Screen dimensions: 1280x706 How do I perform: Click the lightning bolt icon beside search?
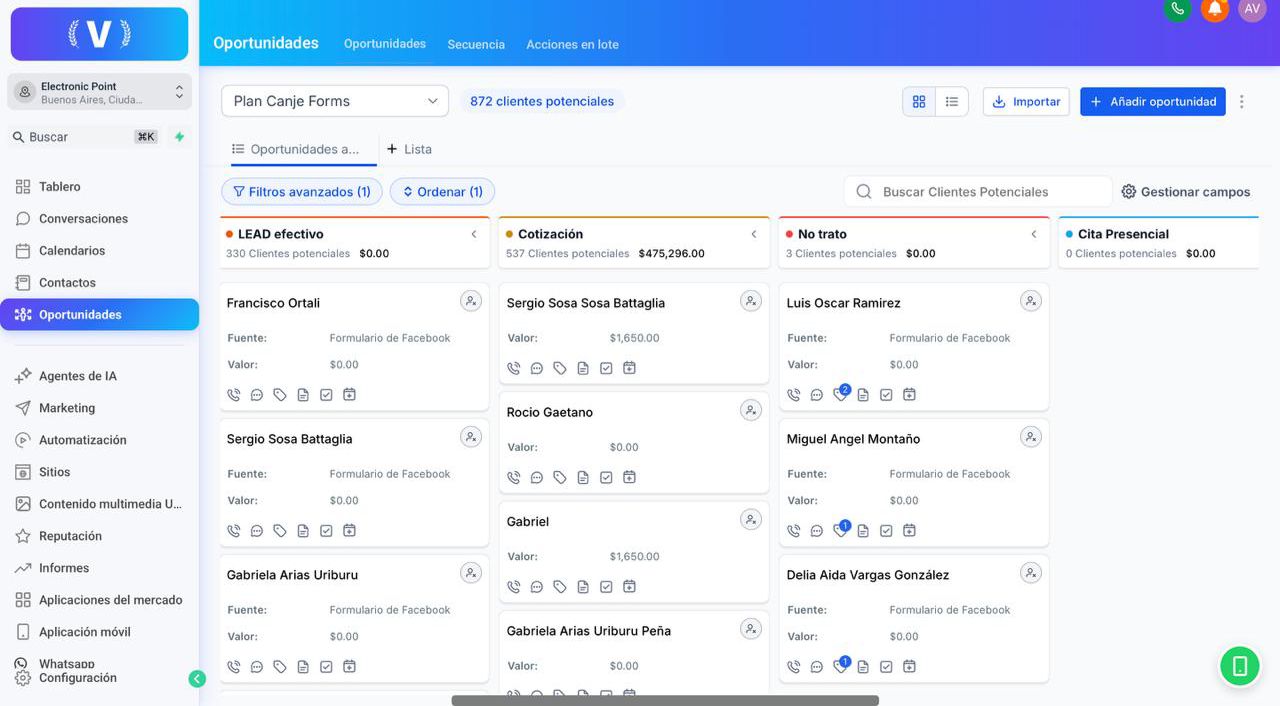pyautogui.click(x=179, y=137)
